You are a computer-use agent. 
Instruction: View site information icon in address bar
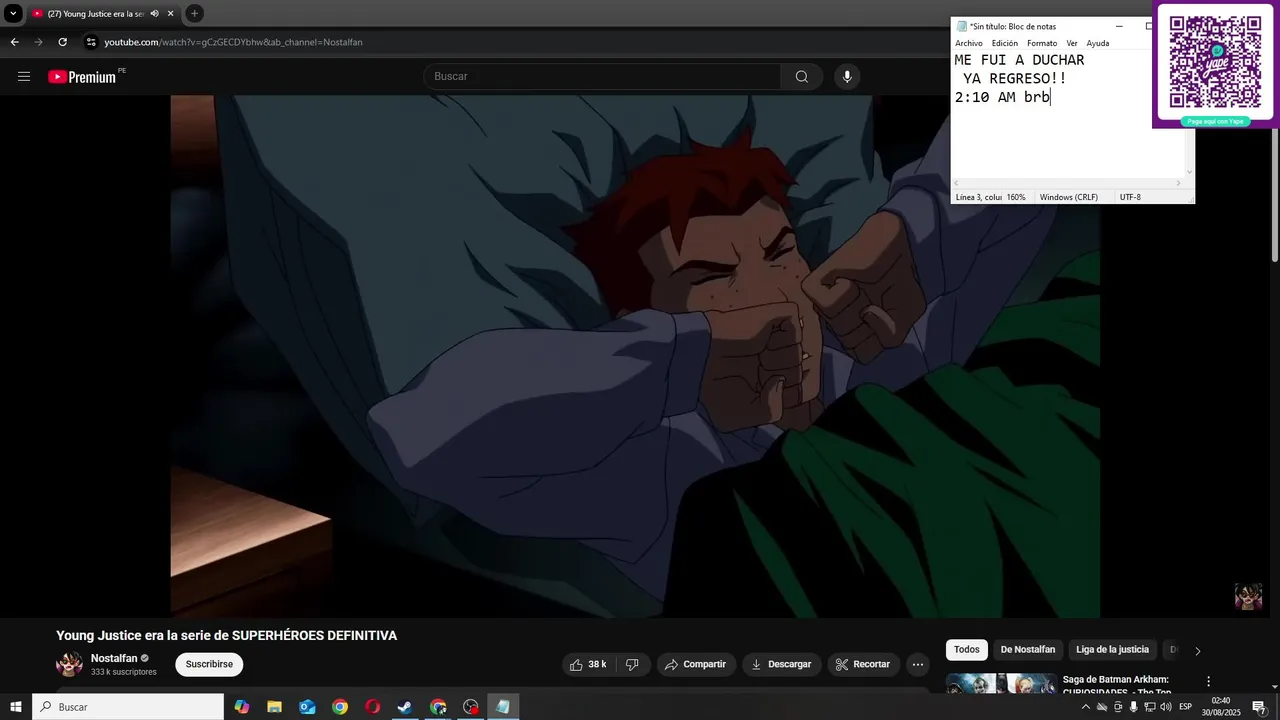coord(91,42)
